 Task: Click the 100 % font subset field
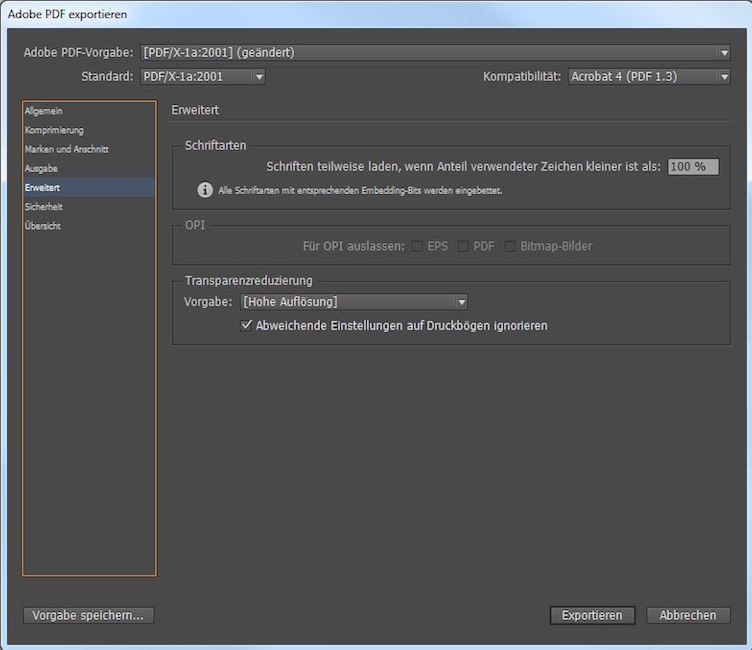(693, 166)
